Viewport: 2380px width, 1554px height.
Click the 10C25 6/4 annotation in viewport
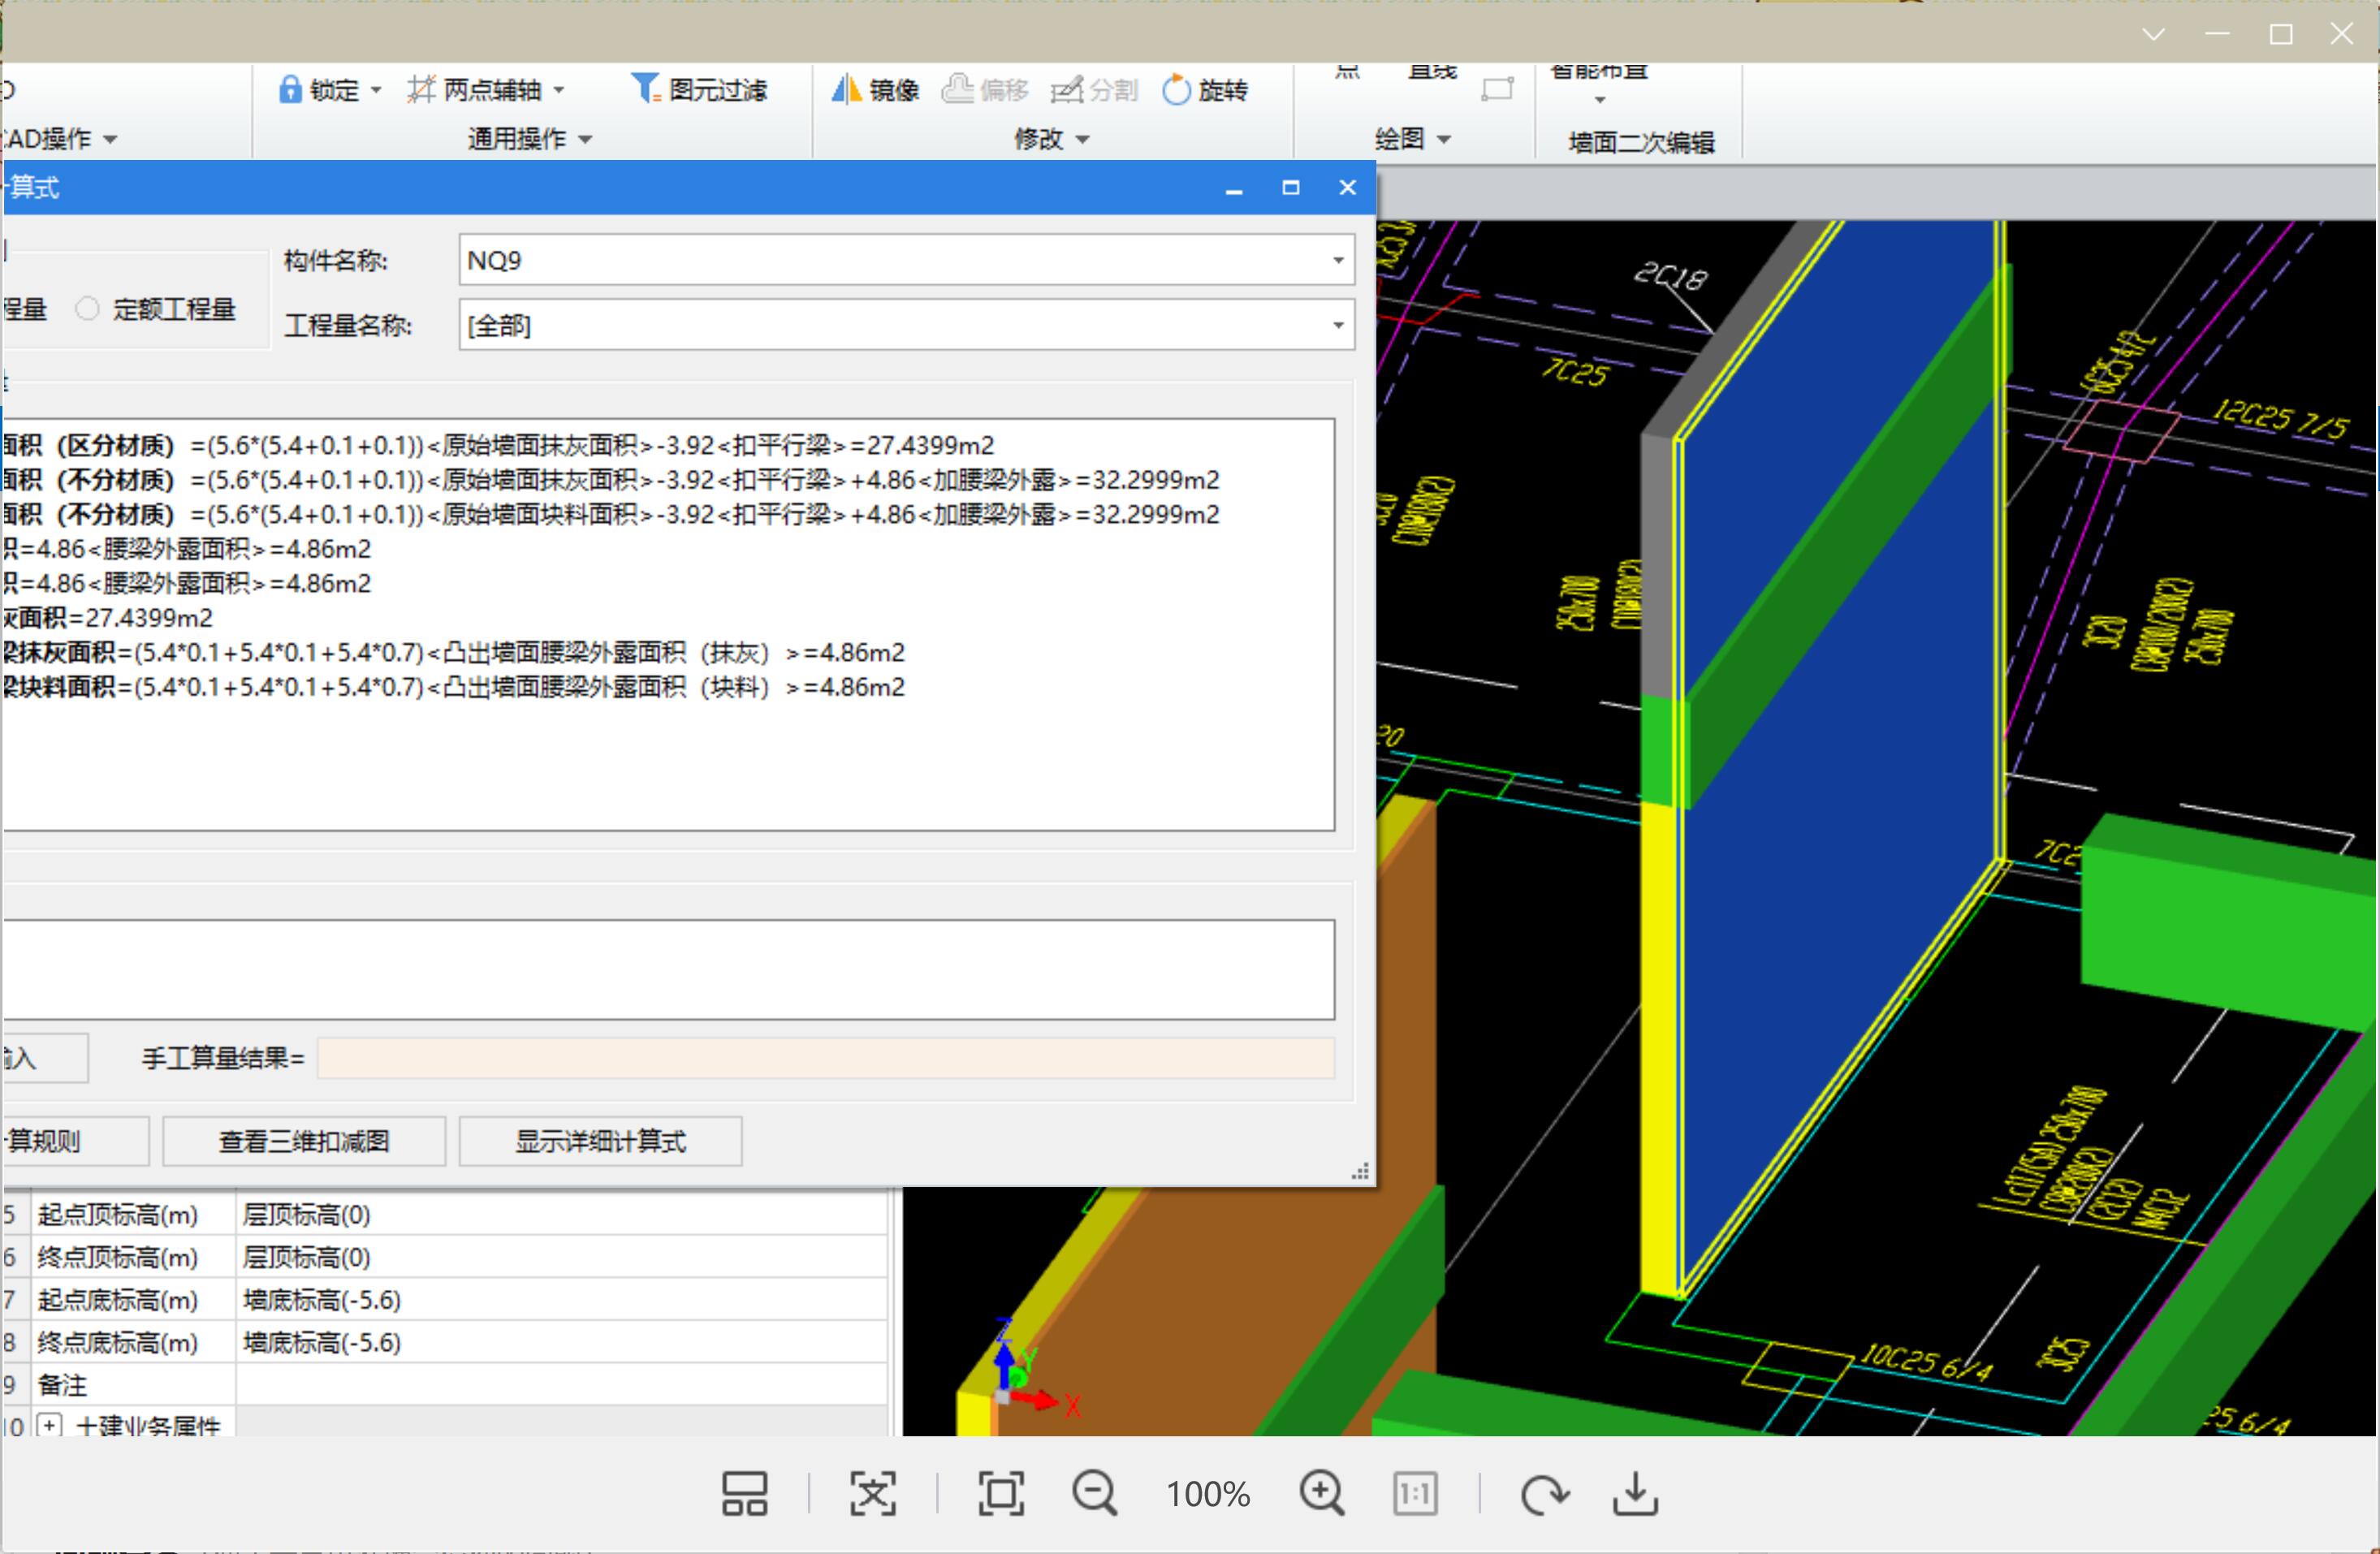pyautogui.click(x=1926, y=1362)
